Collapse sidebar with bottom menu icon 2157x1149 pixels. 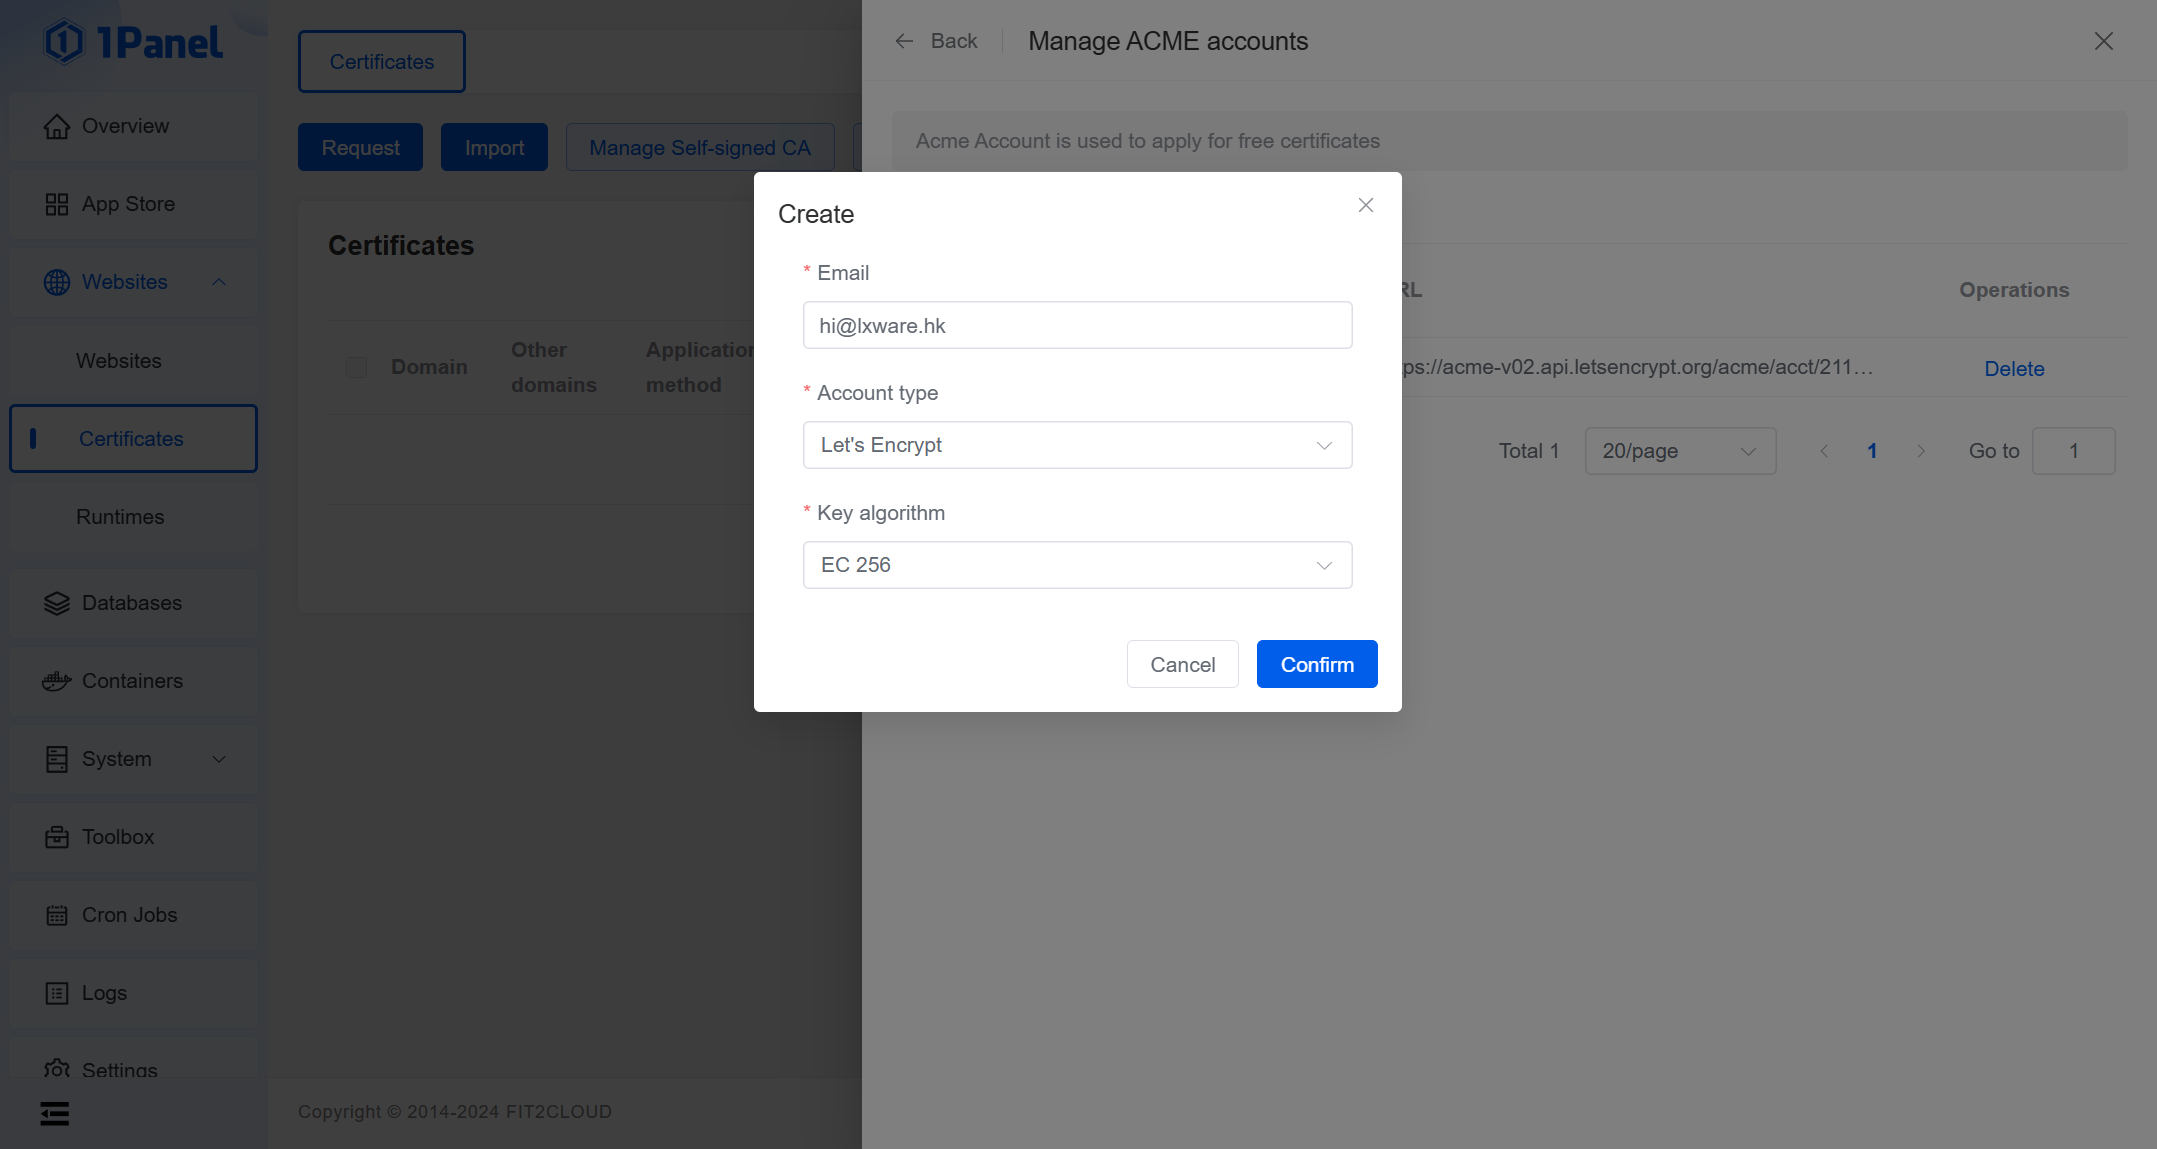coord(55,1114)
